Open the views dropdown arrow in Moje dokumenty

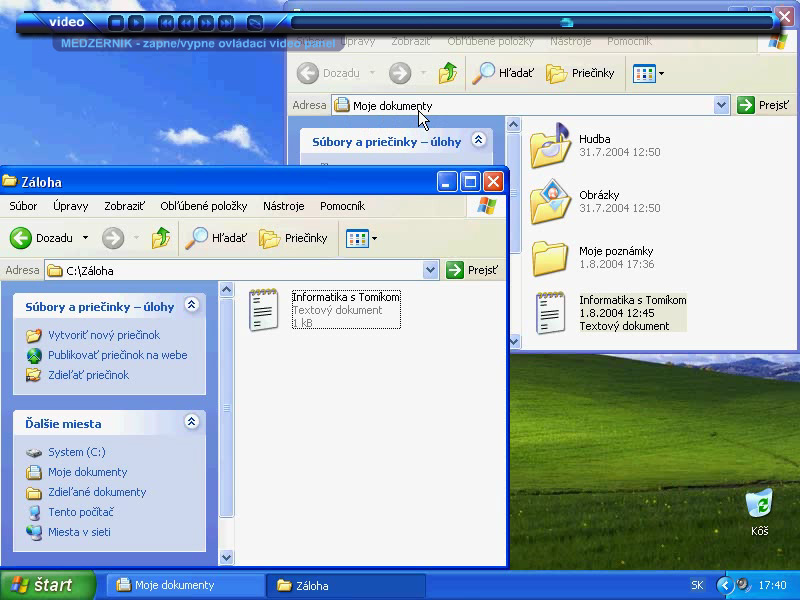(x=661, y=73)
